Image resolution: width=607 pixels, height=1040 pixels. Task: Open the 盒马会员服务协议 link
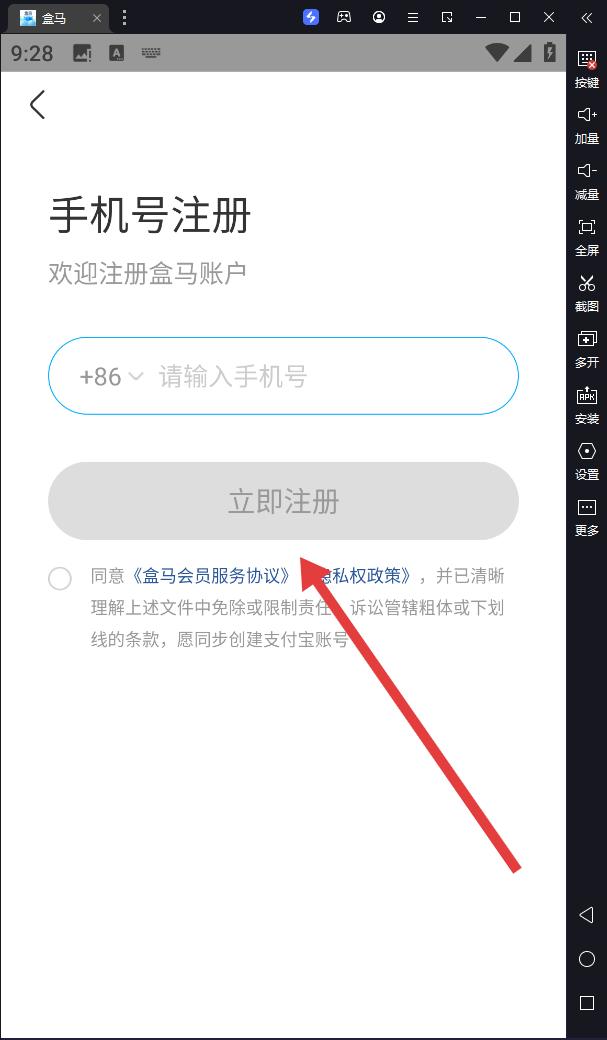coord(211,576)
